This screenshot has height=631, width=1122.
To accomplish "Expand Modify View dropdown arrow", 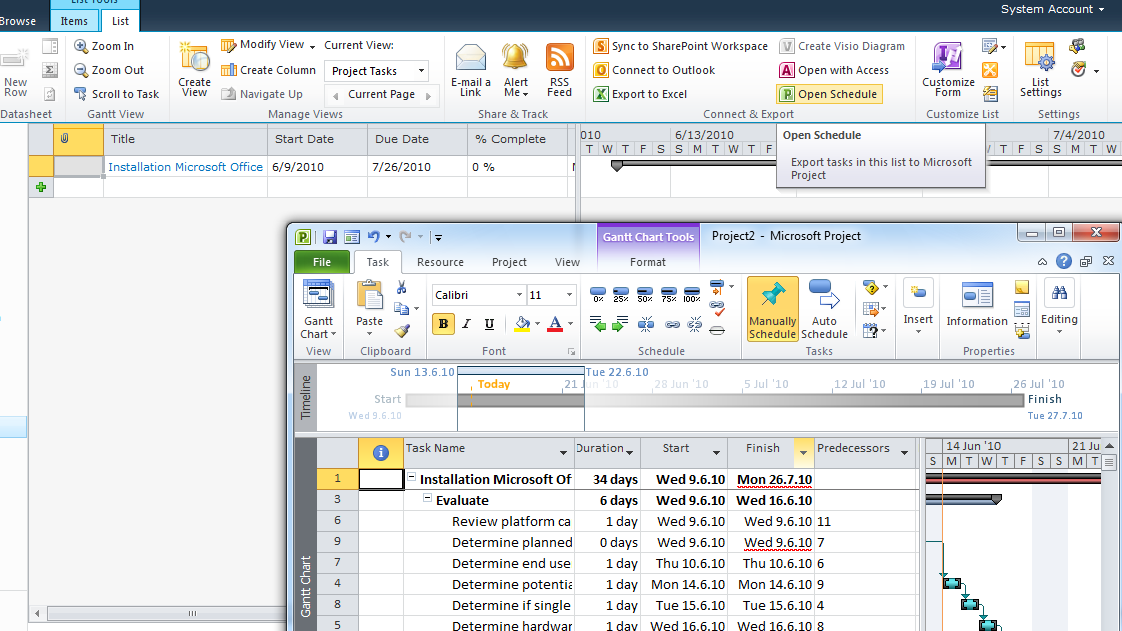I will (x=312, y=46).
